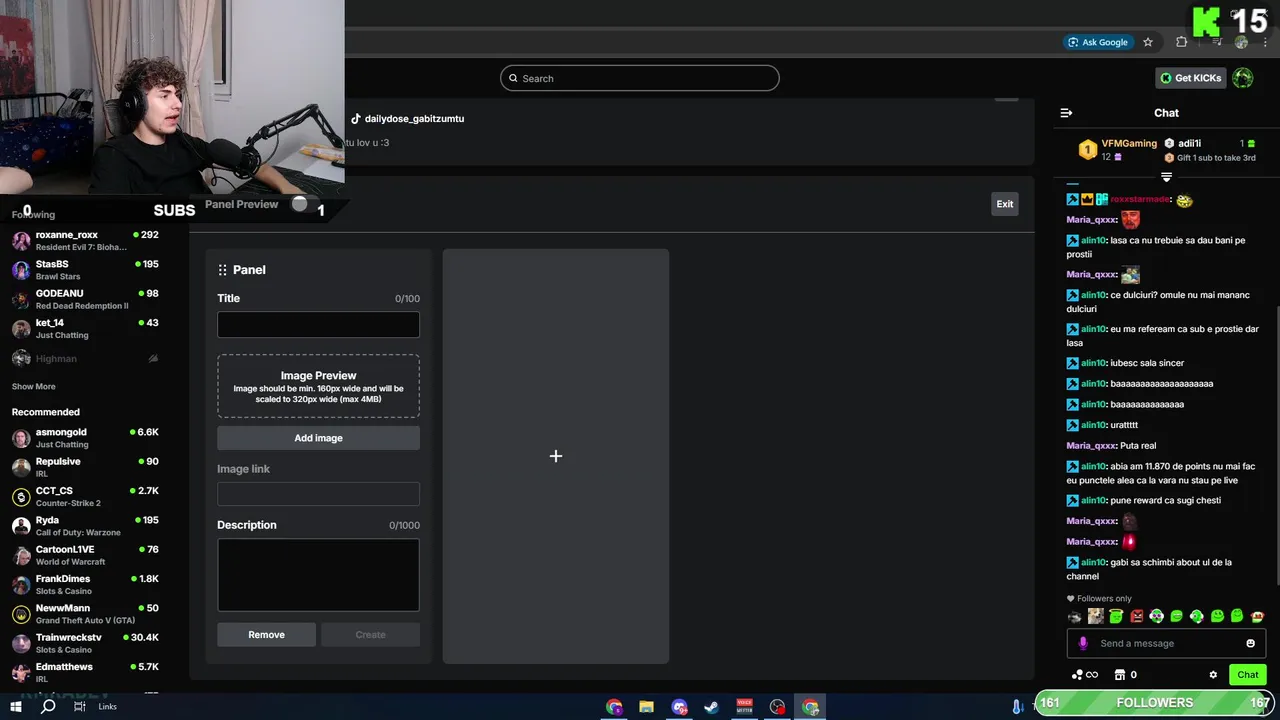This screenshot has height=720, width=1280.
Task: Open Task View in the taskbar
Action: tap(79, 707)
